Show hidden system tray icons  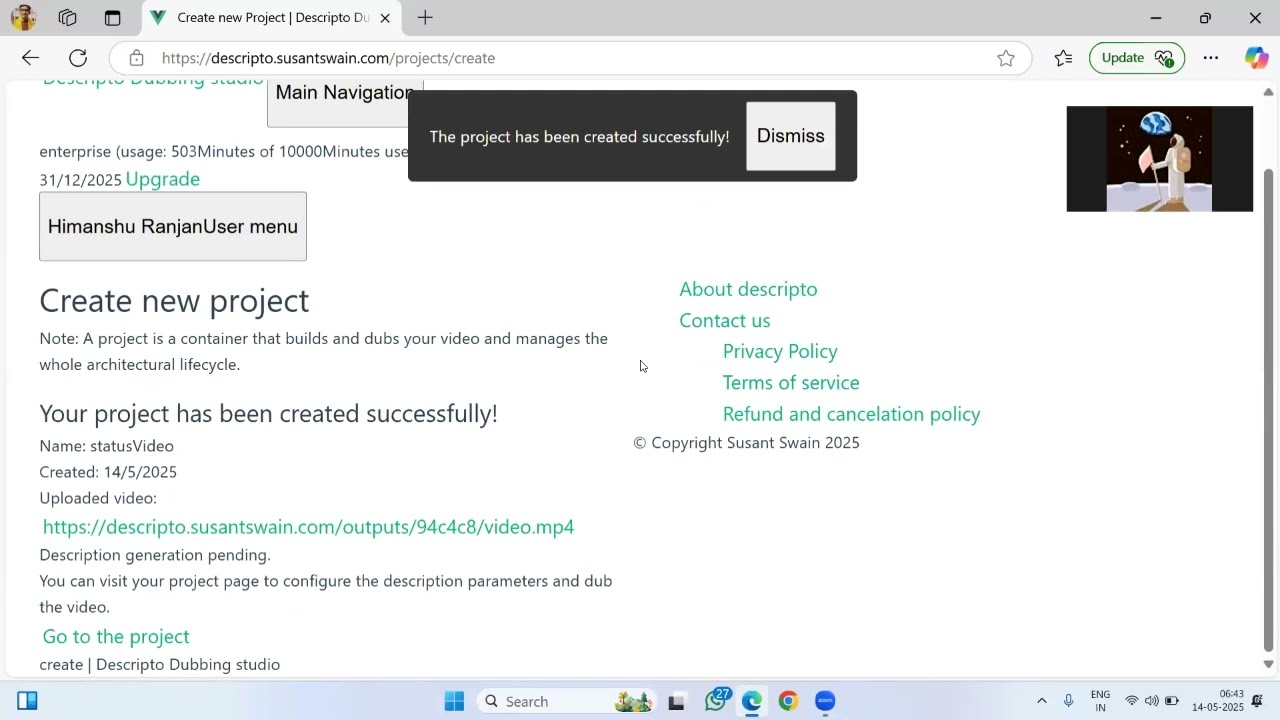pos(1041,701)
